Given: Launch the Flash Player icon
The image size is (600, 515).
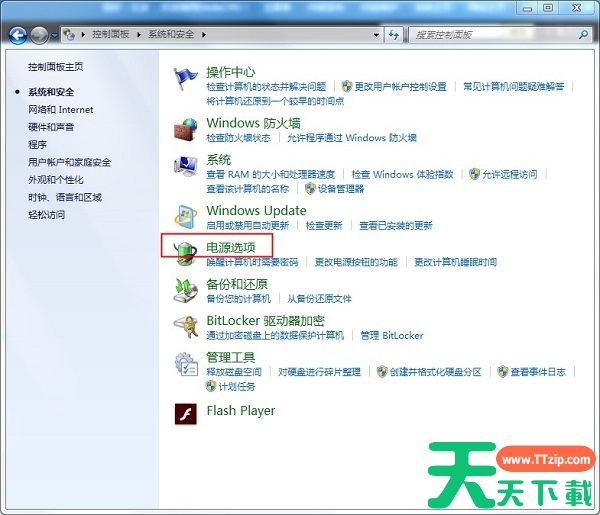Looking at the screenshot, I should click(186, 412).
